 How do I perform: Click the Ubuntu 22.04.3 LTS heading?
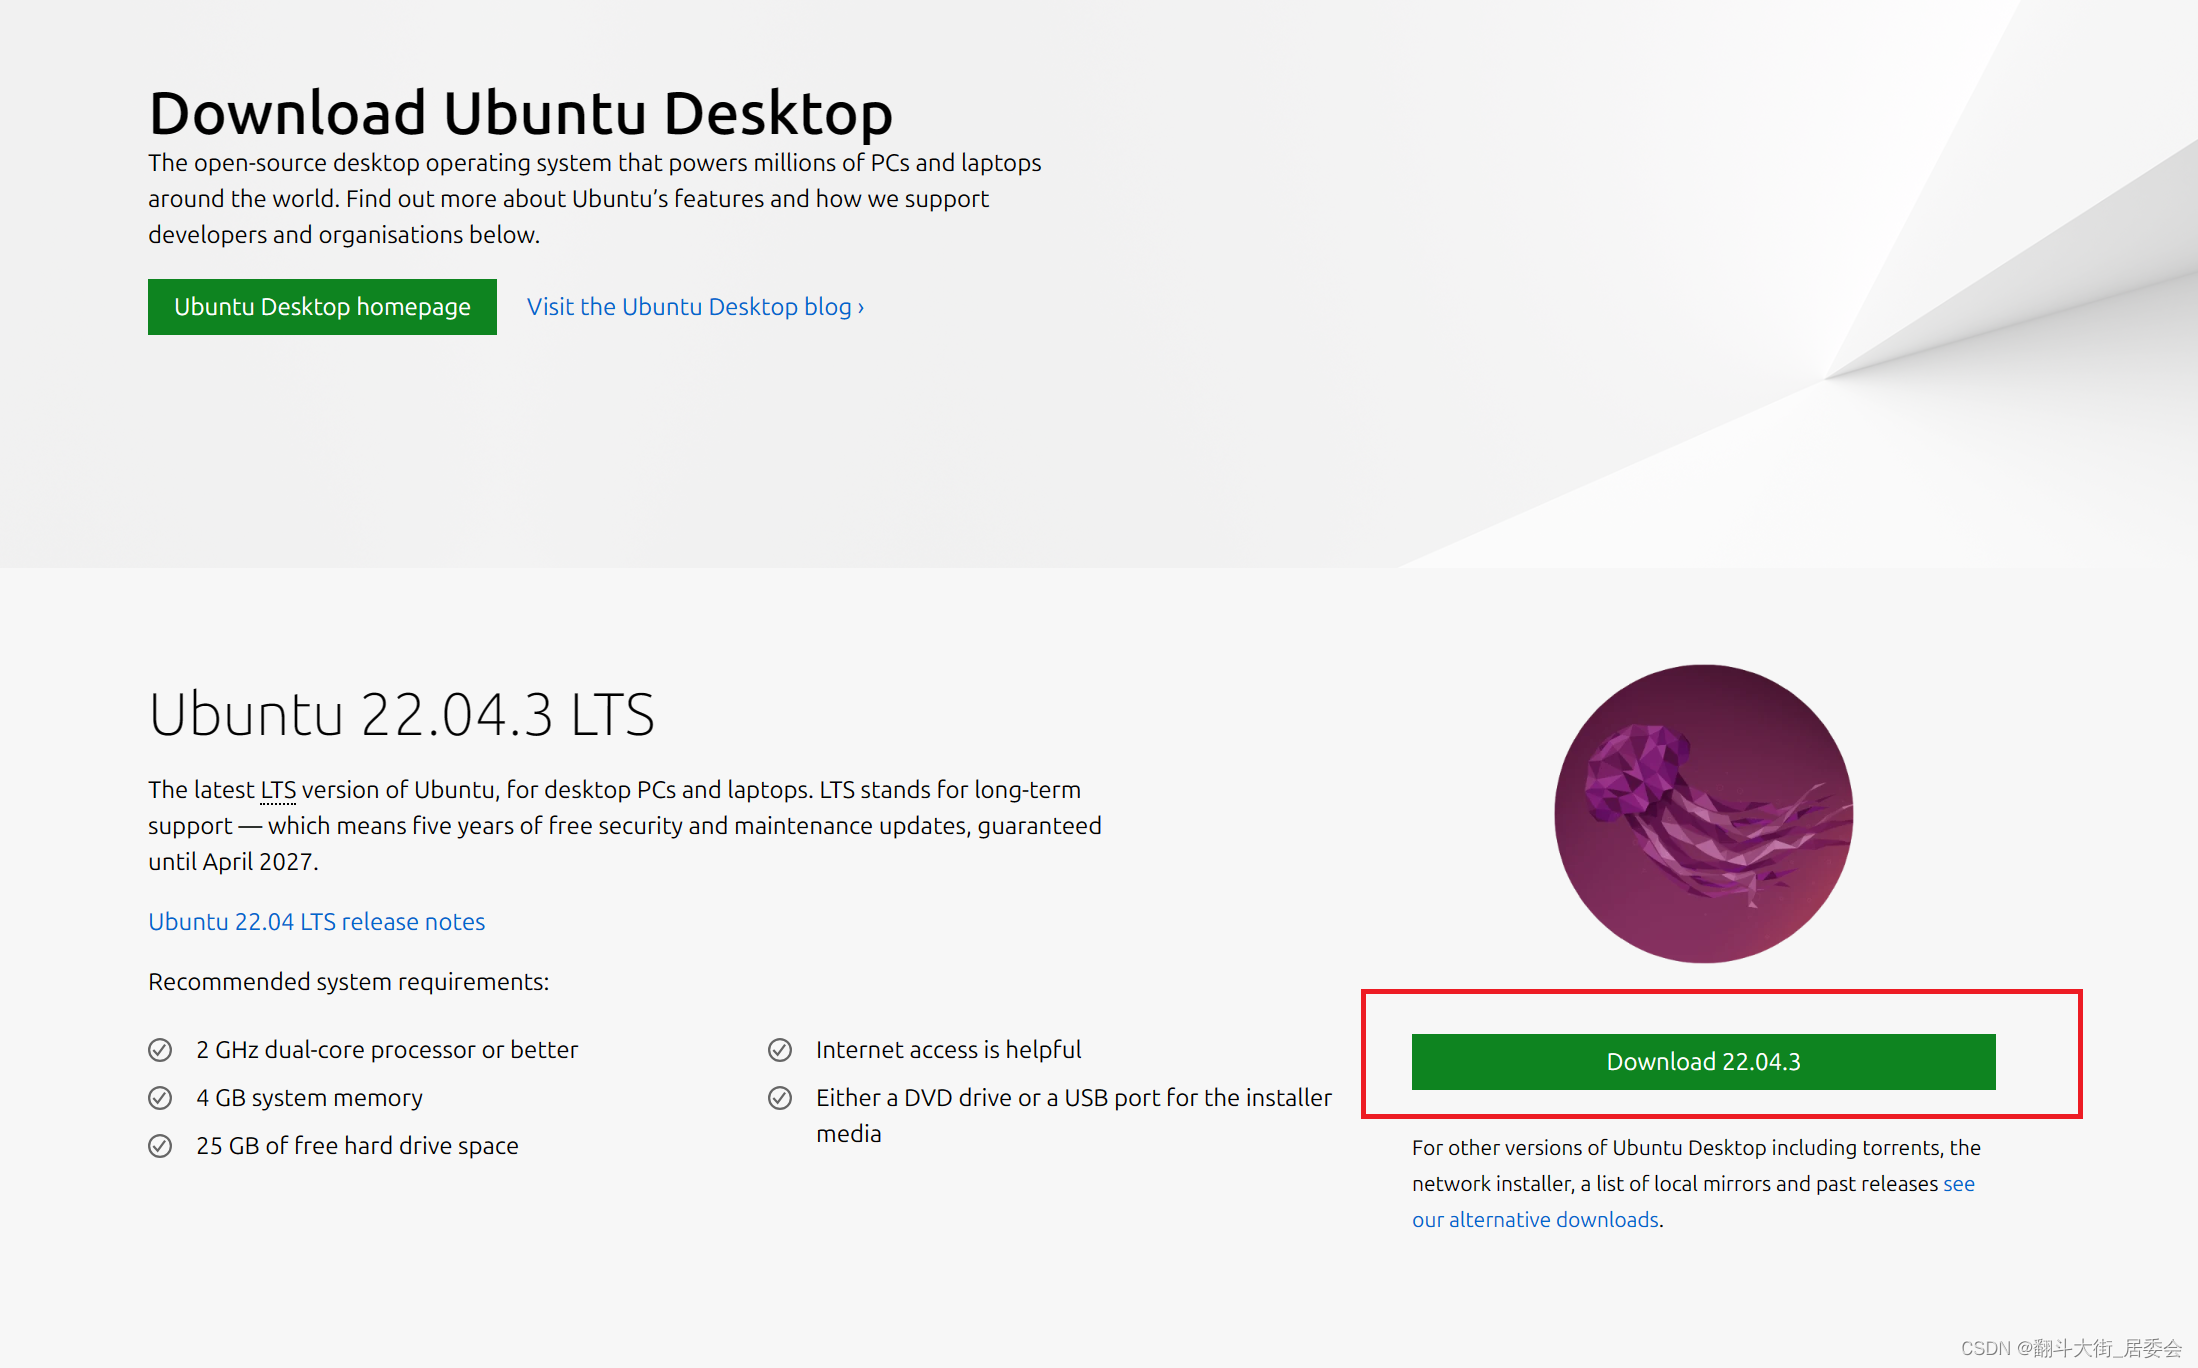(x=401, y=714)
